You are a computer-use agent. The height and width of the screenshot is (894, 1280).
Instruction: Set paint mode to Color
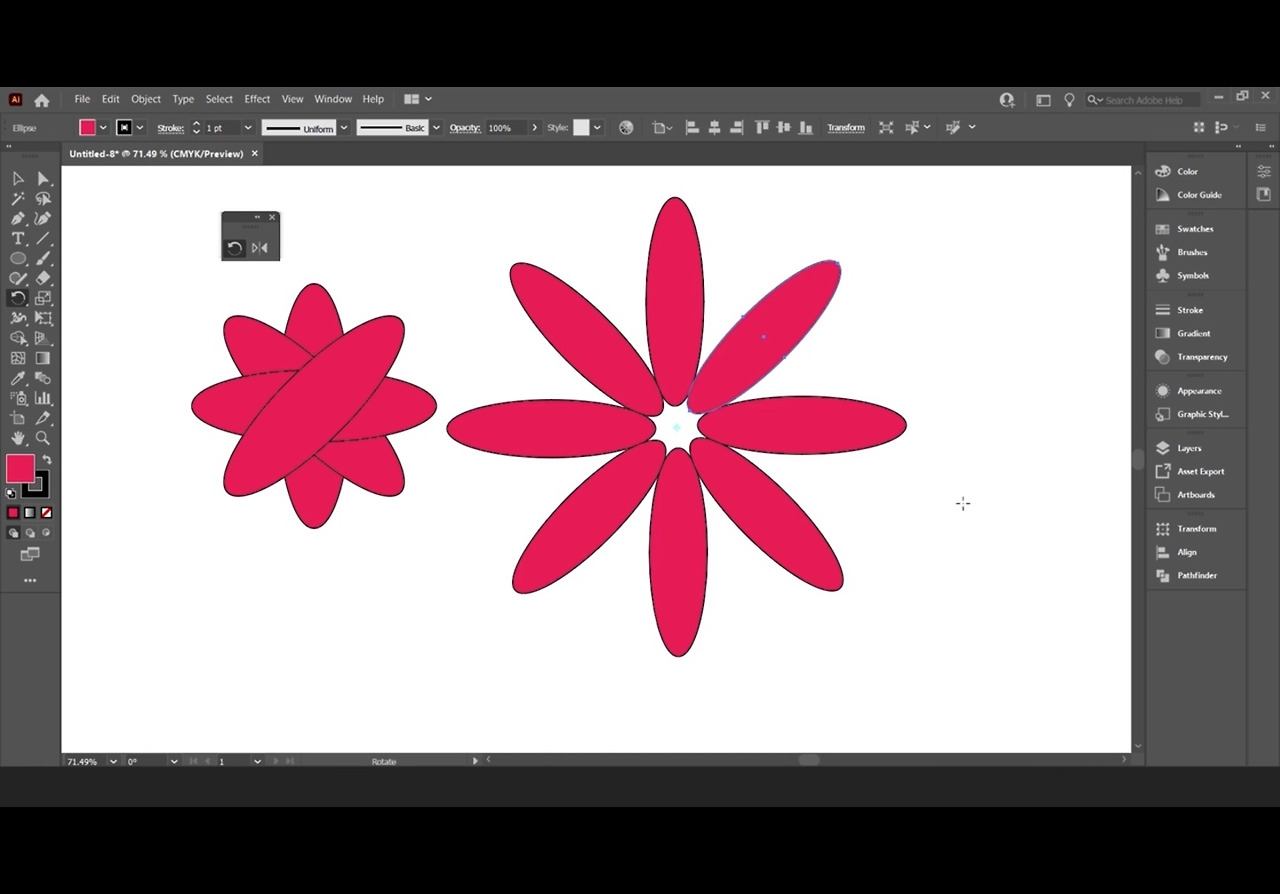13,513
